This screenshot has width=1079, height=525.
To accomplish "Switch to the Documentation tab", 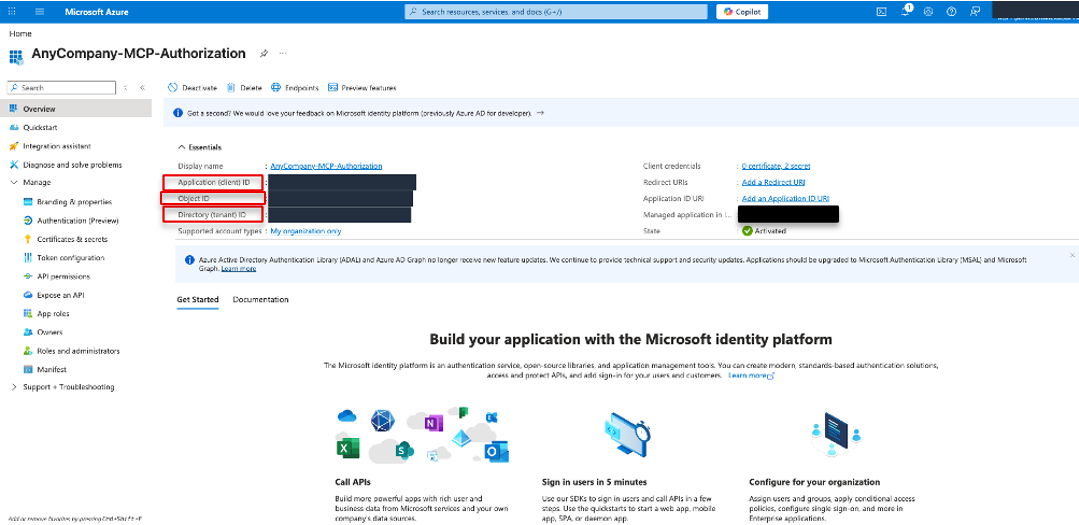I will (x=261, y=300).
